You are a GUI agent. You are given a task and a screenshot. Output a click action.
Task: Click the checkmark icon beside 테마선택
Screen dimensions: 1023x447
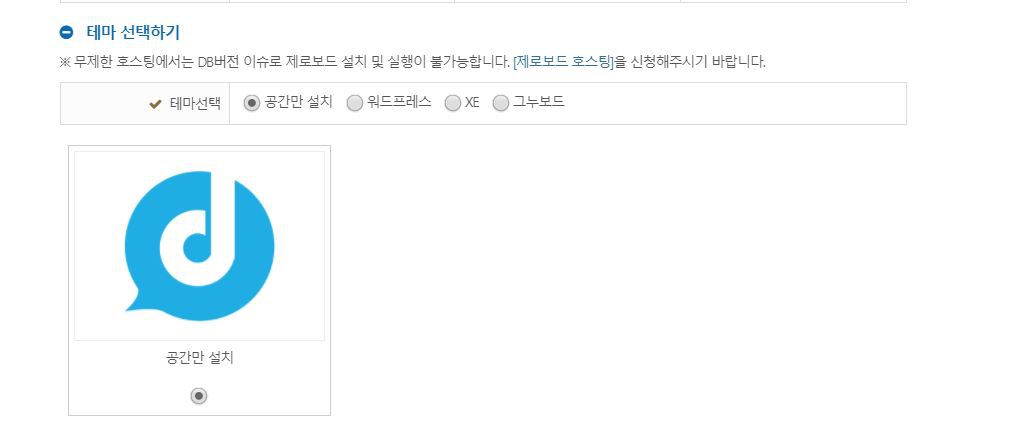(155, 103)
